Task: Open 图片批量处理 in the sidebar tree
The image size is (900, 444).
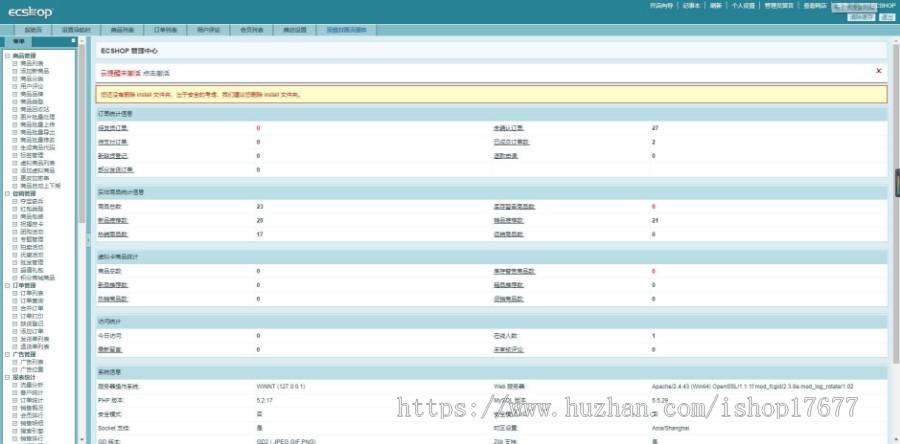Action: (37, 117)
